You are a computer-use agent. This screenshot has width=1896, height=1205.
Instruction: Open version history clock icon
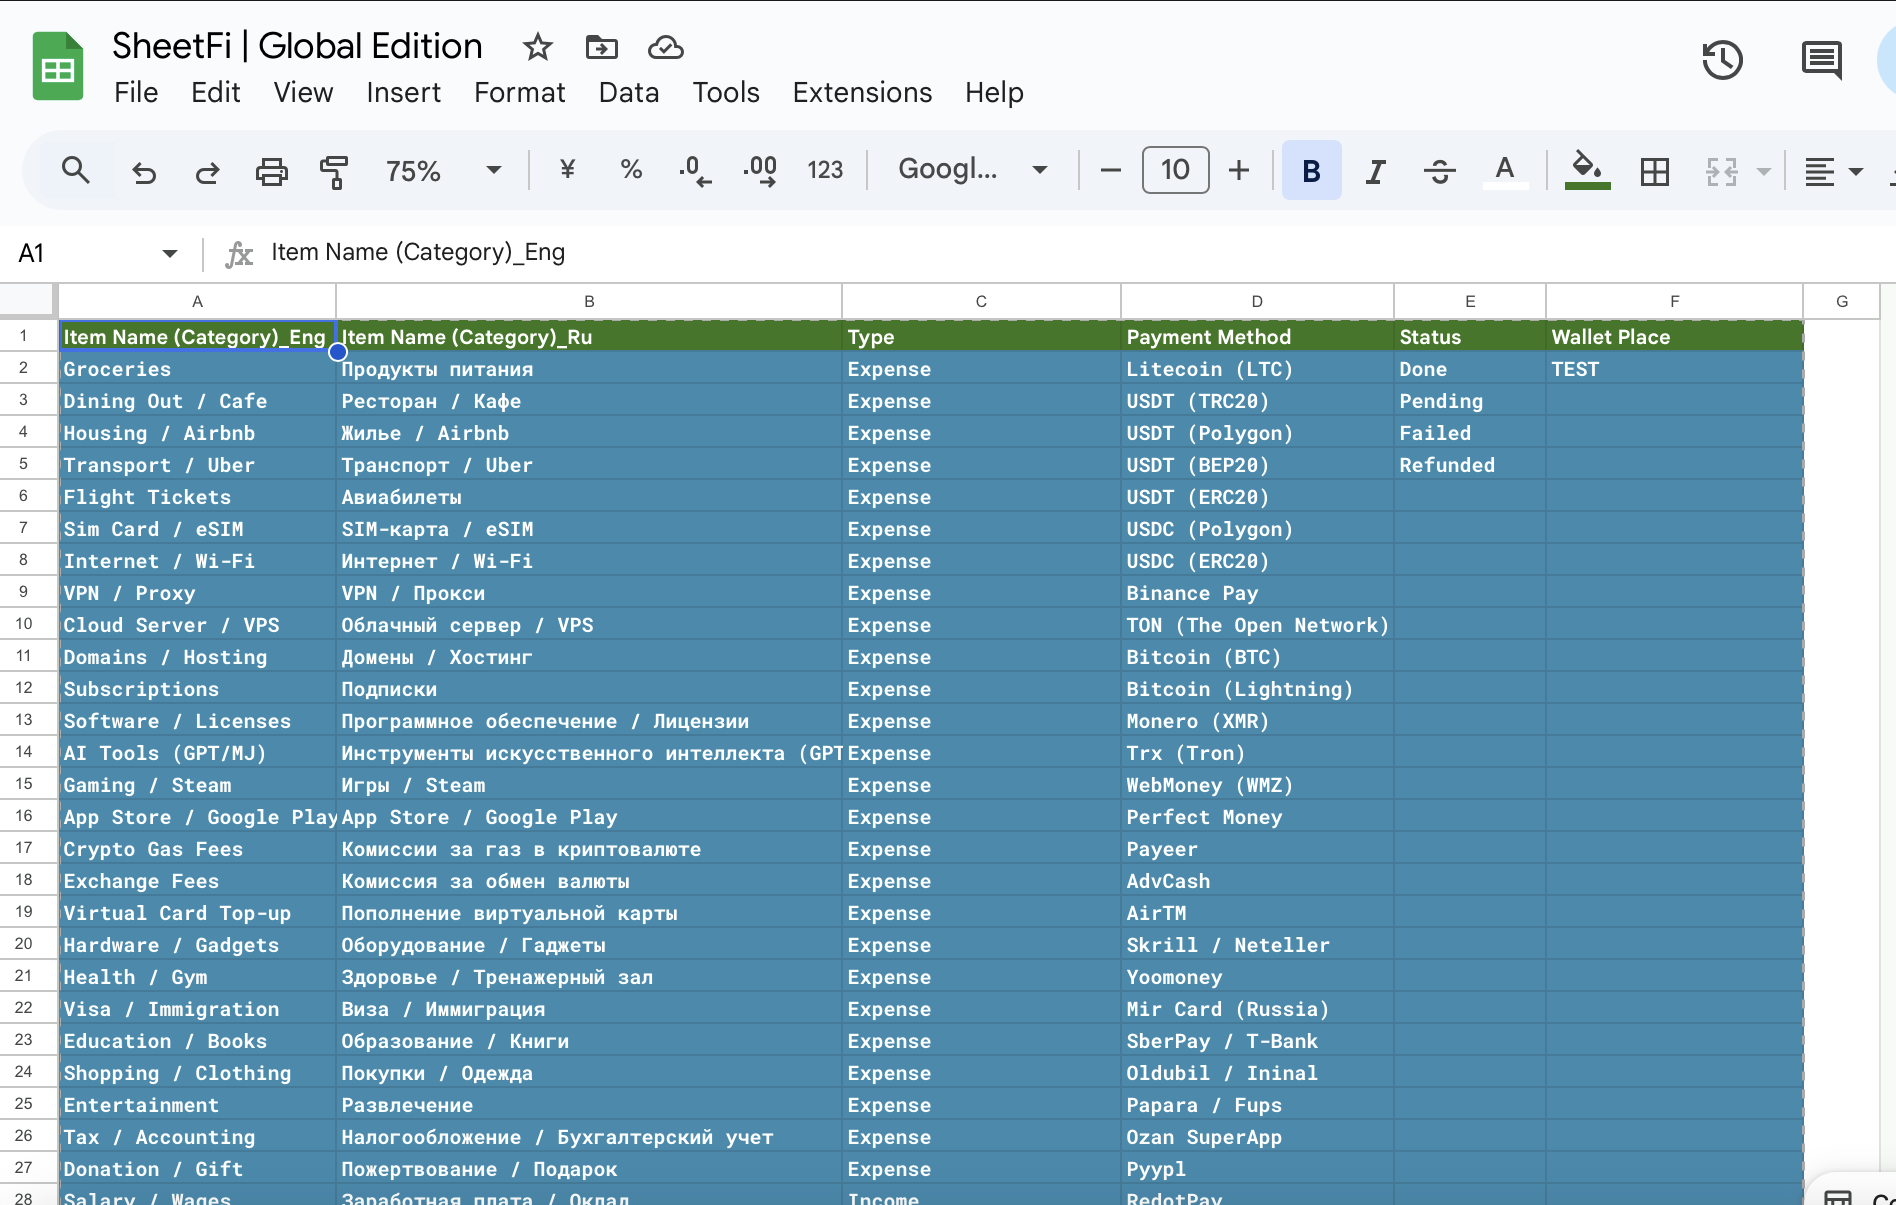tap(1722, 60)
